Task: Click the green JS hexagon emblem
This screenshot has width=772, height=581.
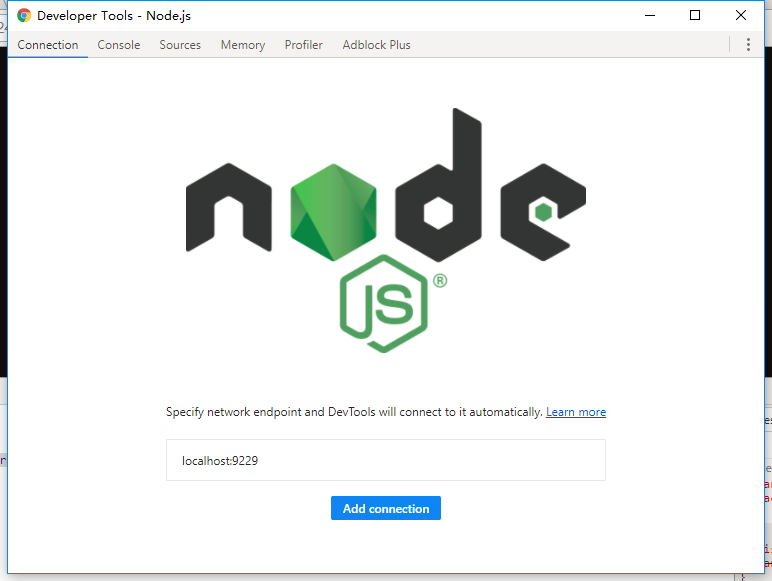Action: tap(384, 303)
